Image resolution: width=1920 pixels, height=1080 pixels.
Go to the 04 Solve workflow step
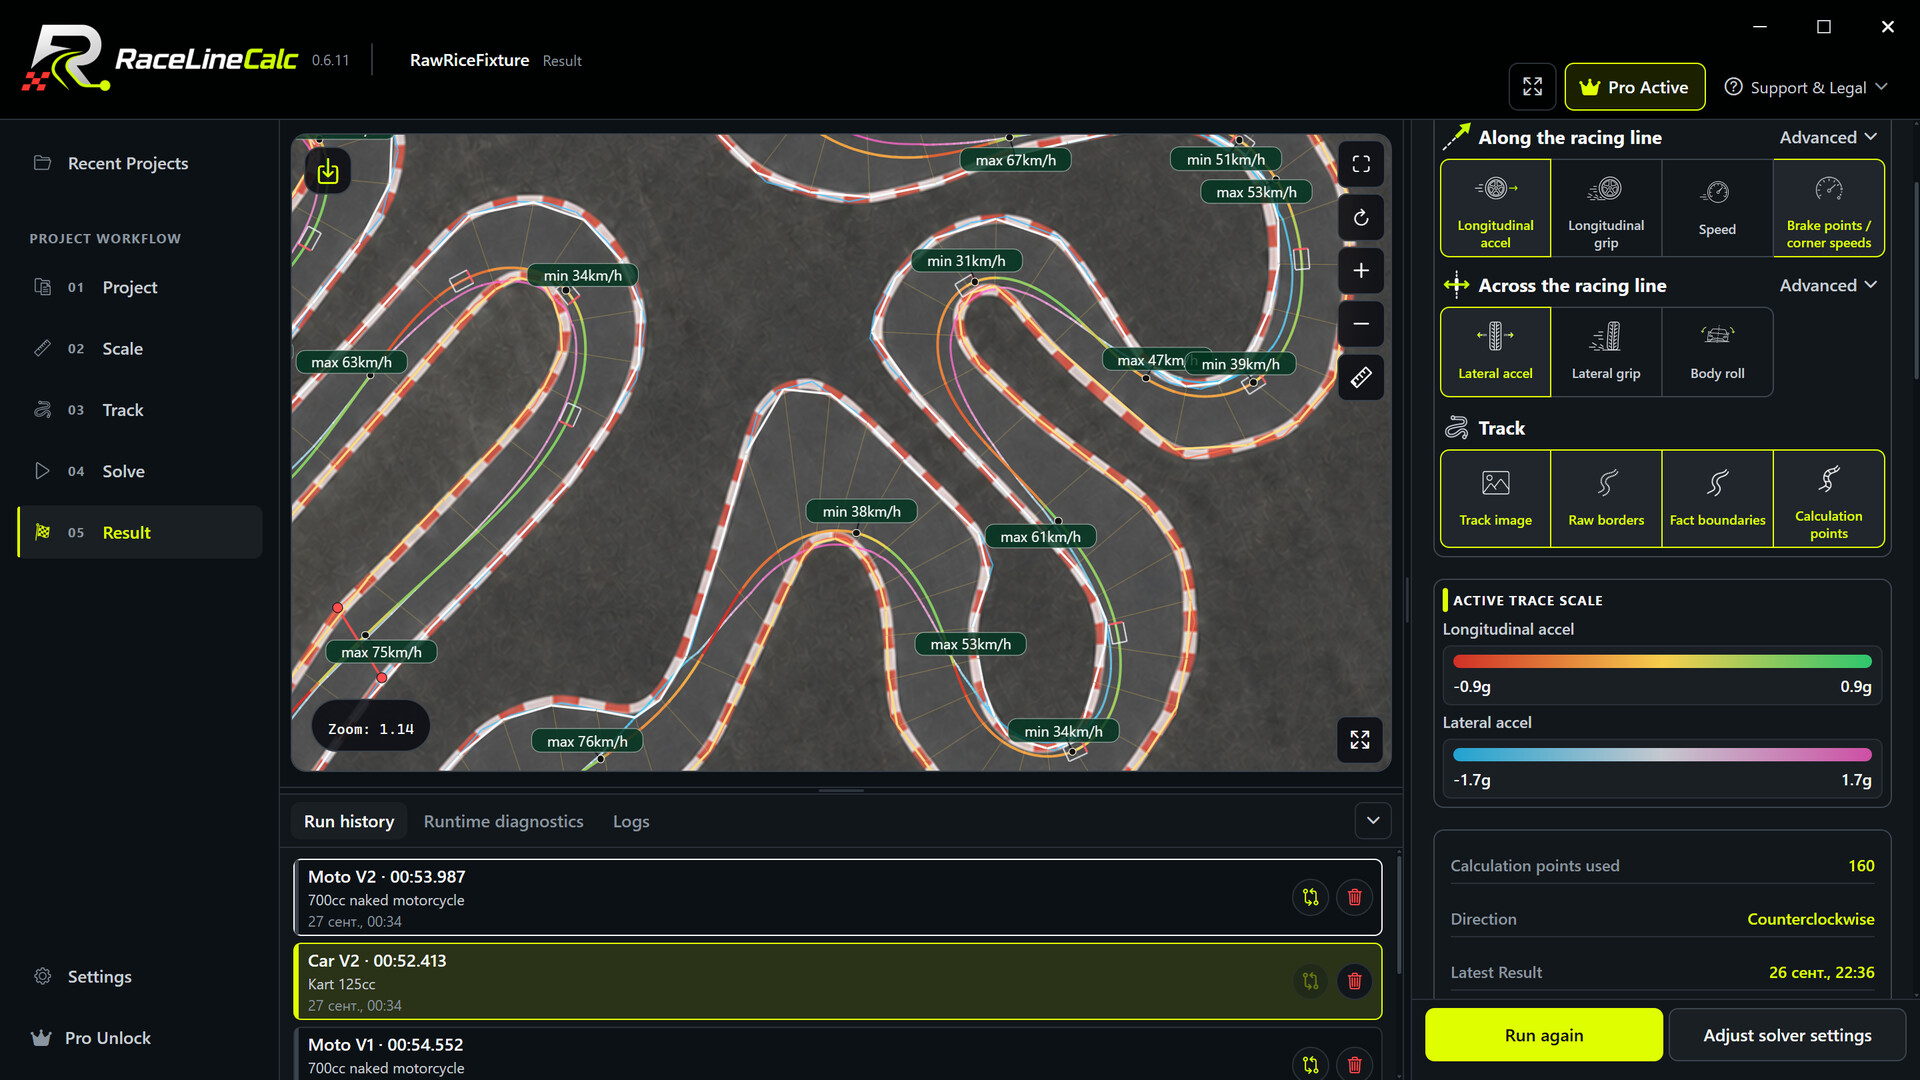(140, 471)
